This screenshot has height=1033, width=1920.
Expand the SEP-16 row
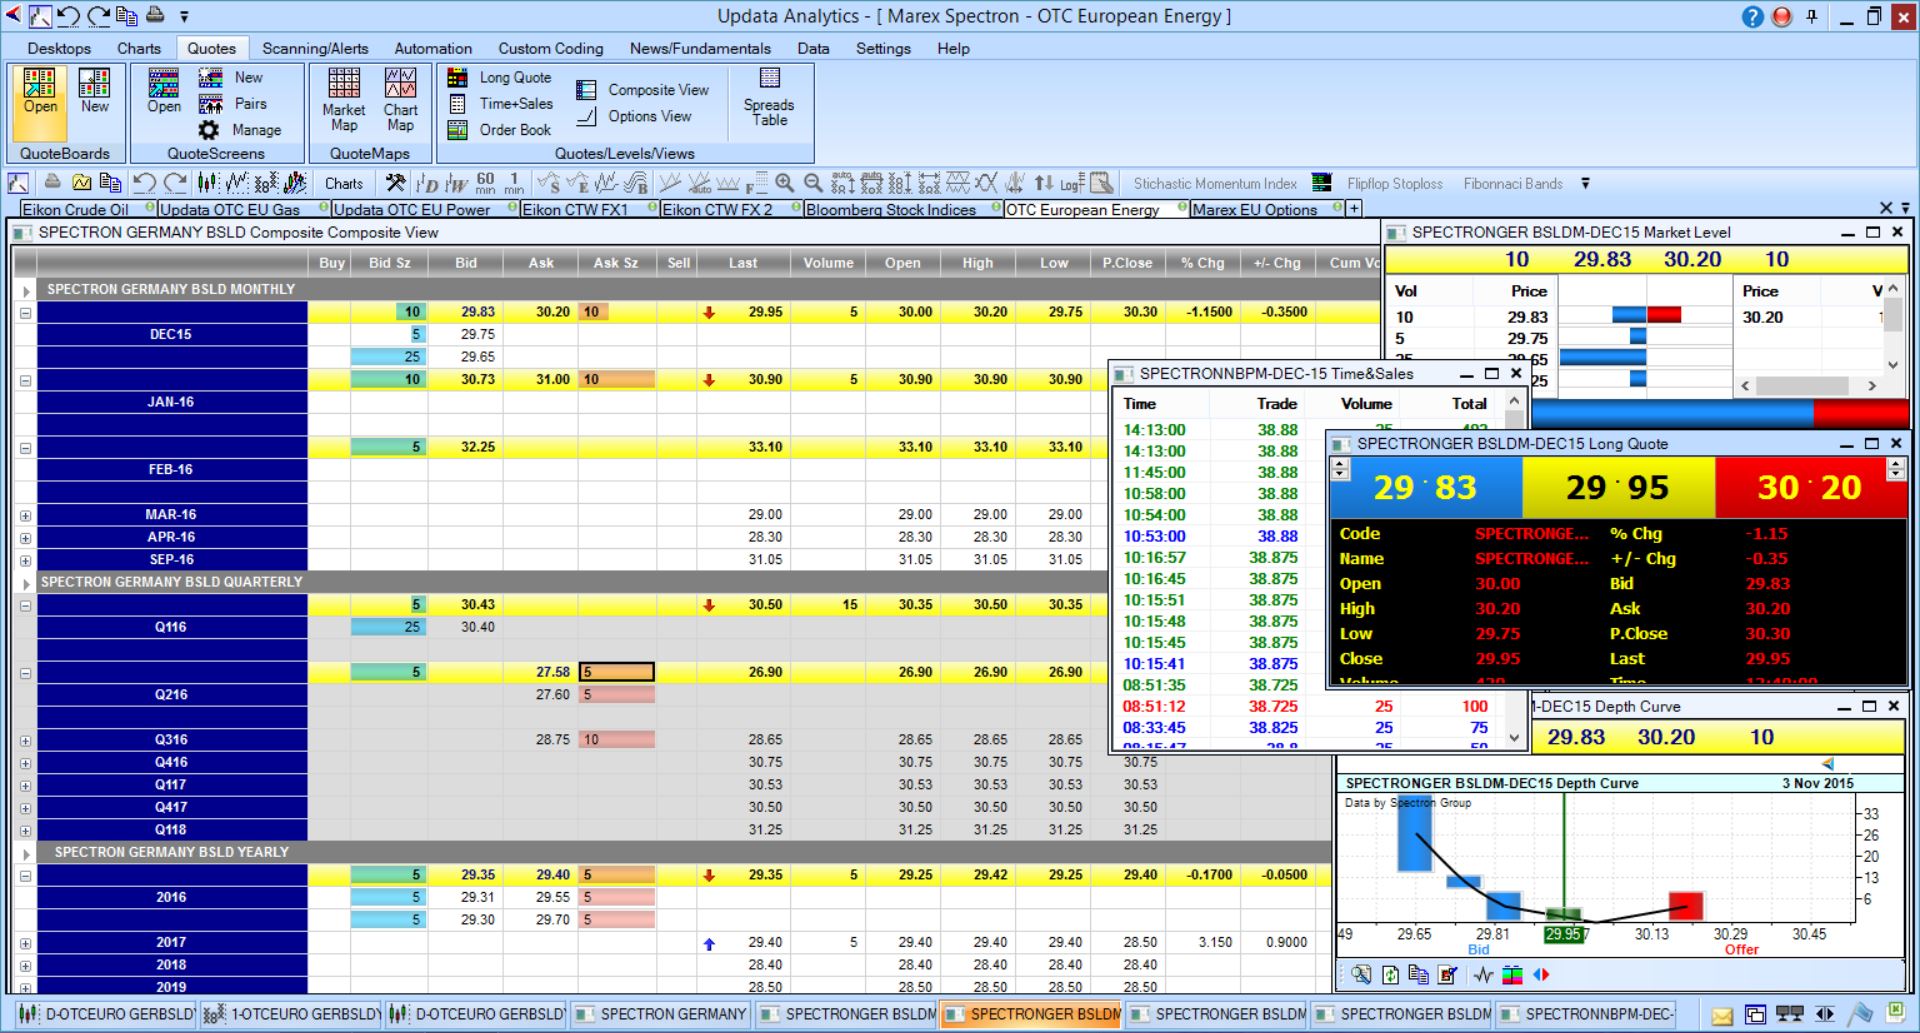tap(26, 561)
